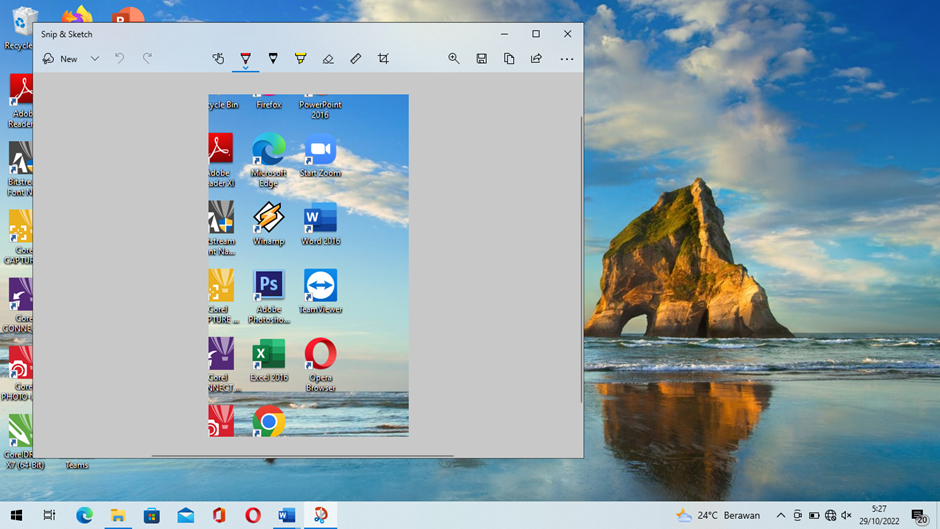This screenshot has height=529, width=940.
Task: Select the Corel CAPTURE desktop shortcut
Action: pyautogui.click(x=19, y=237)
